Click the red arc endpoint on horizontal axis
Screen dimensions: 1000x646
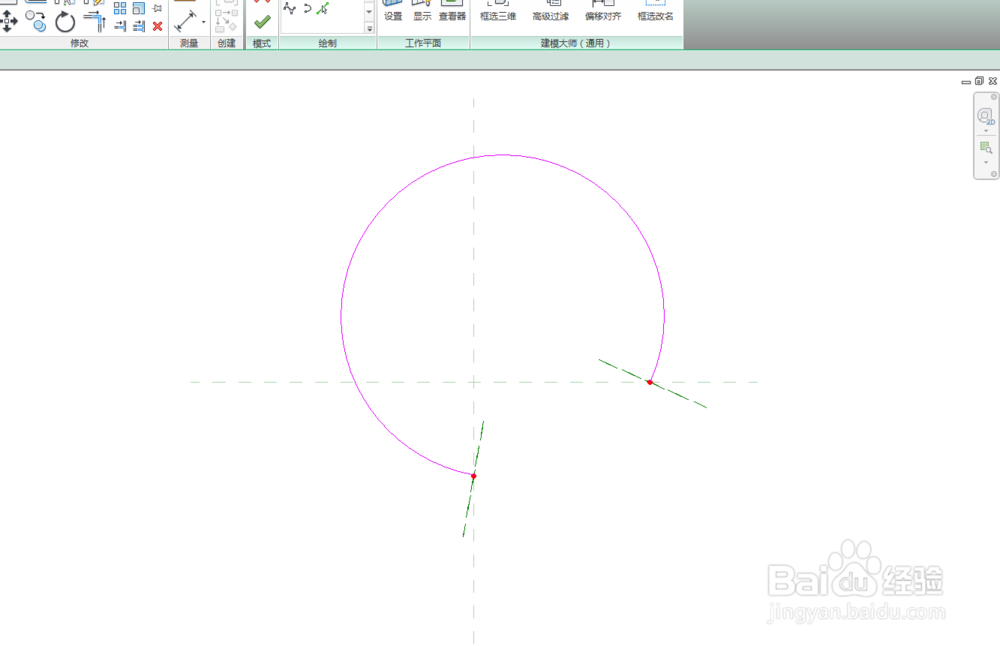click(650, 383)
